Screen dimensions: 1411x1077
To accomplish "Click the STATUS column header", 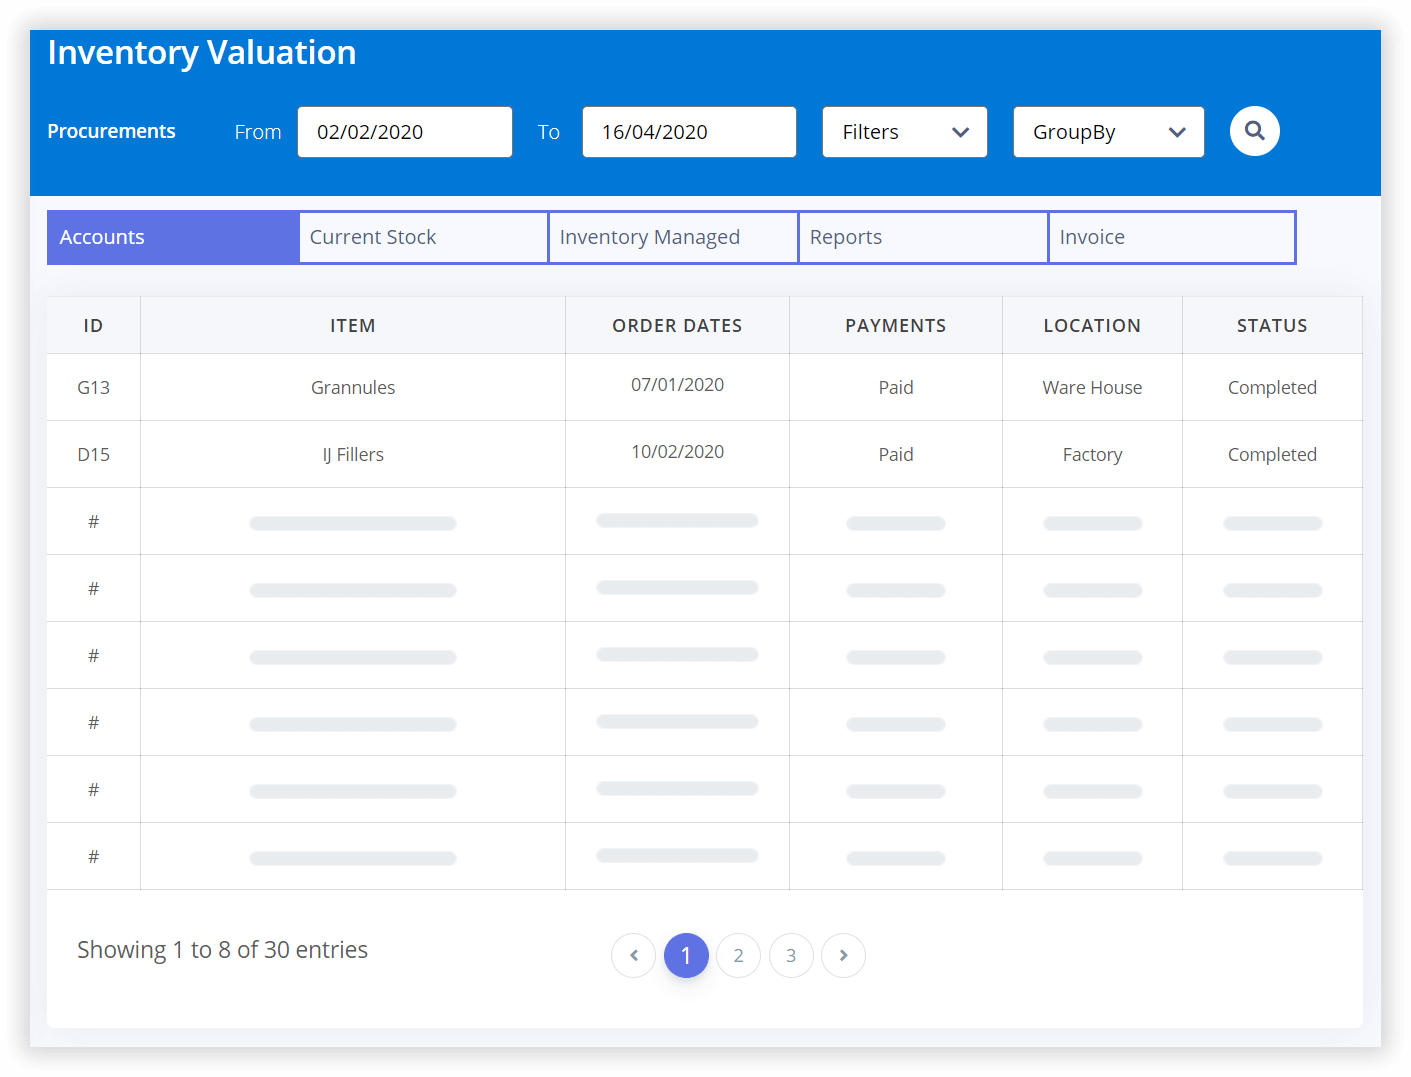I will [1272, 325].
